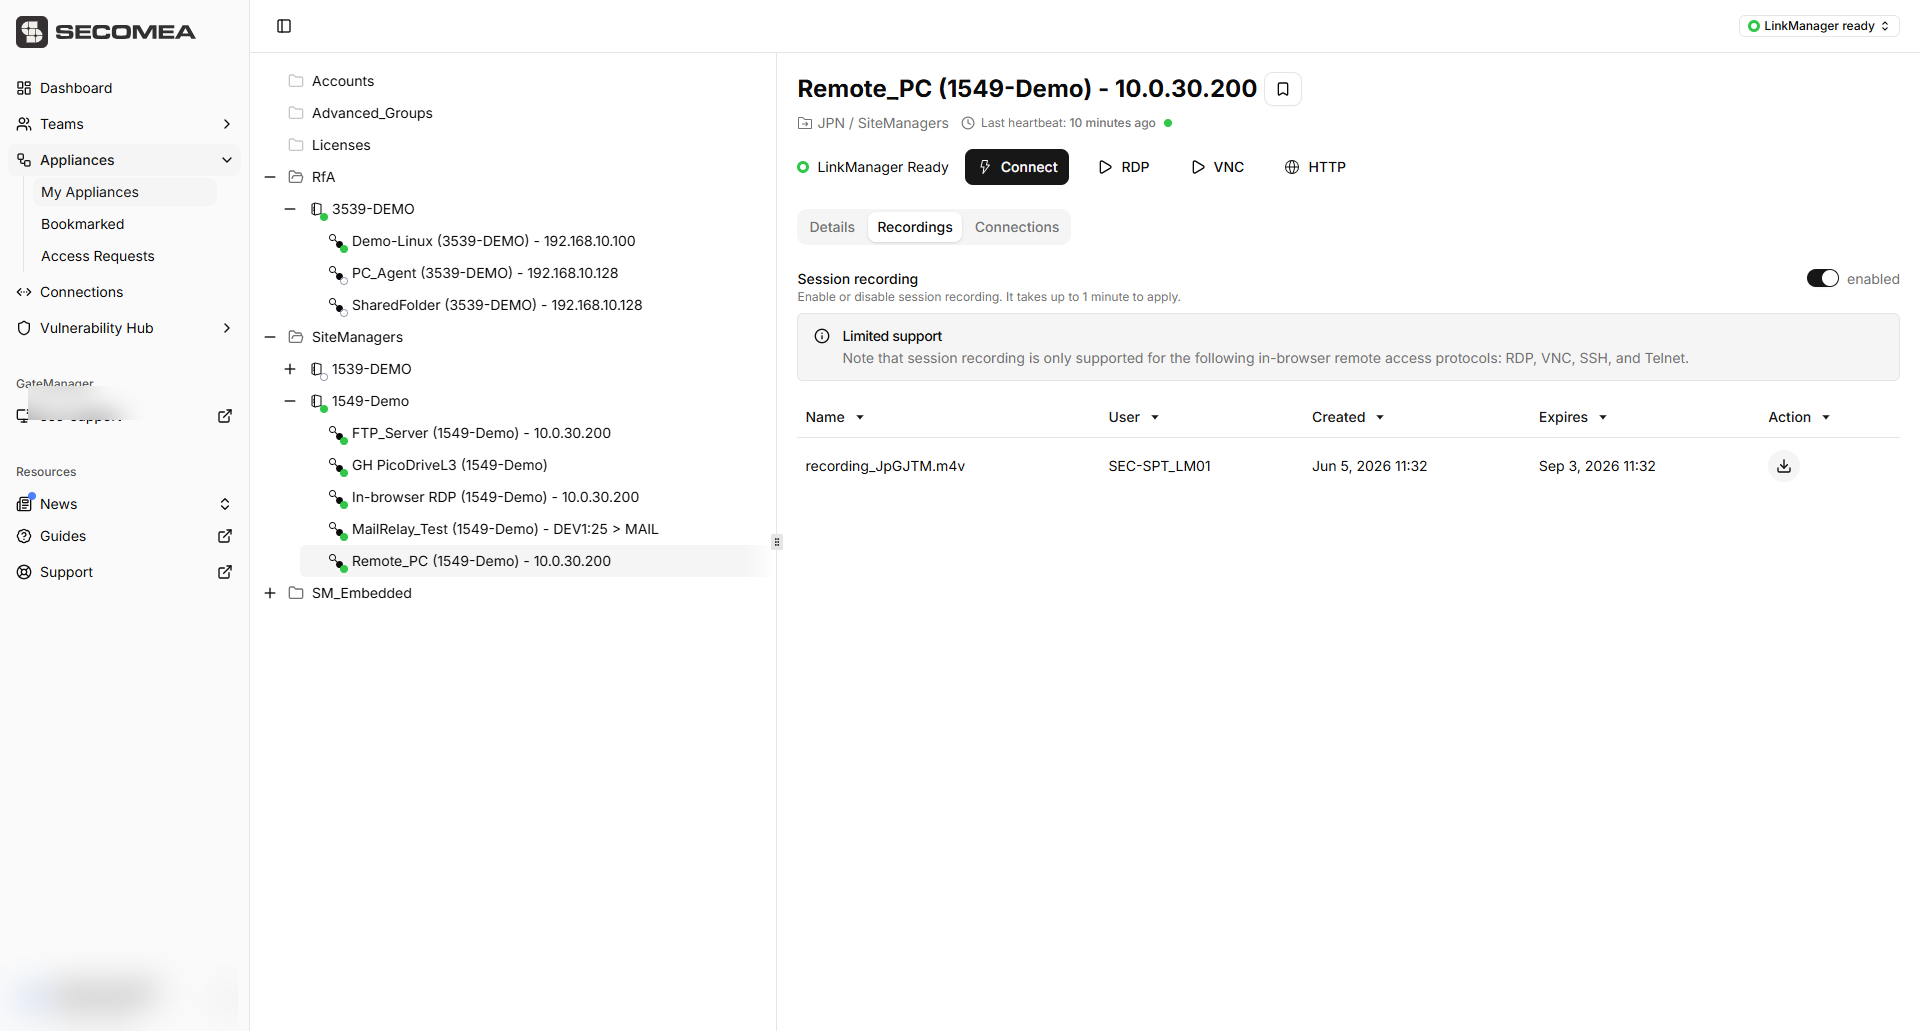
Task: Click the Secomea logo
Action: pyautogui.click(x=106, y=32)
